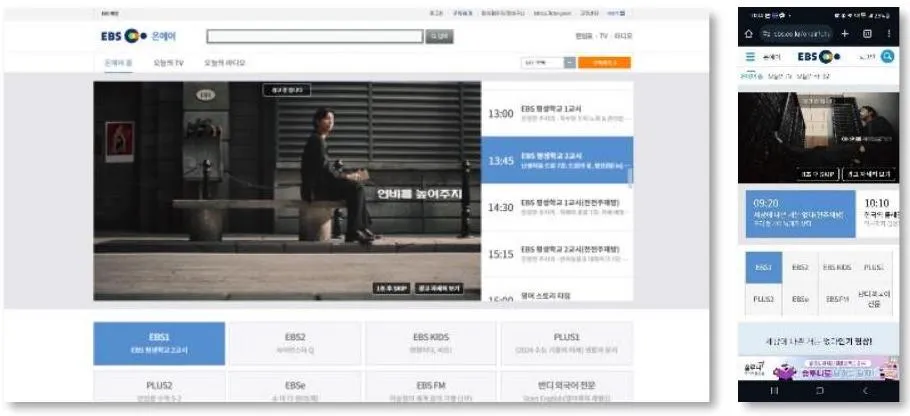Image resolution: width=910 pixels, height=416 pixels.
Task: Tap the PLUS2 channel tile on mobile
Action: [764, 299]
